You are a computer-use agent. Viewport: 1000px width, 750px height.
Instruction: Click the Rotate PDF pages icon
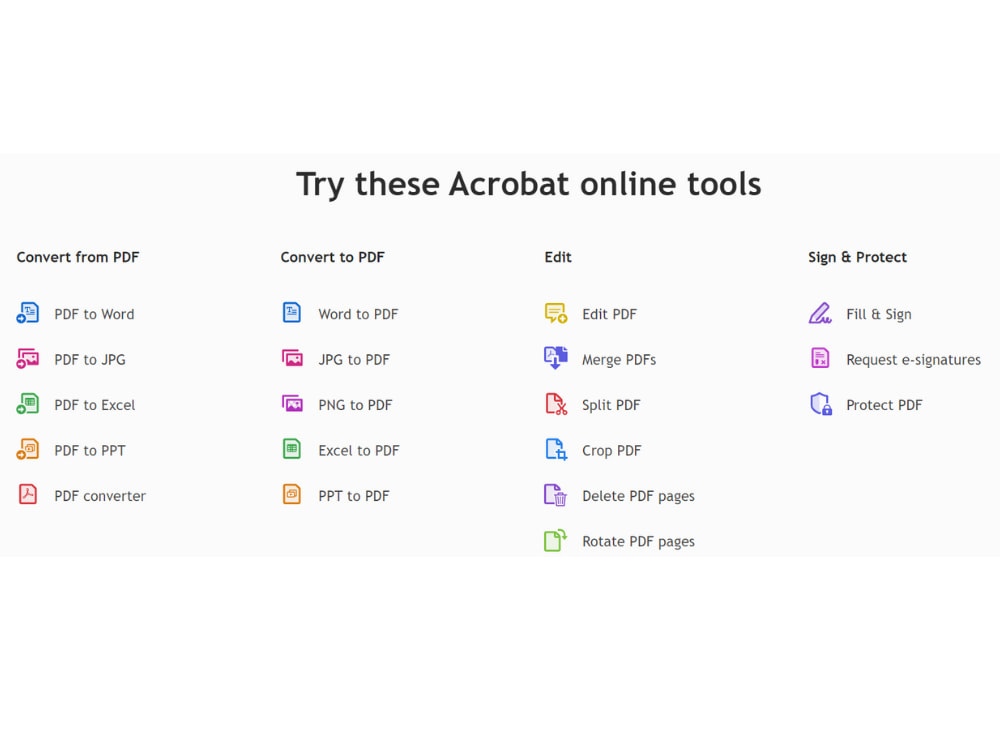click(555, 540)
